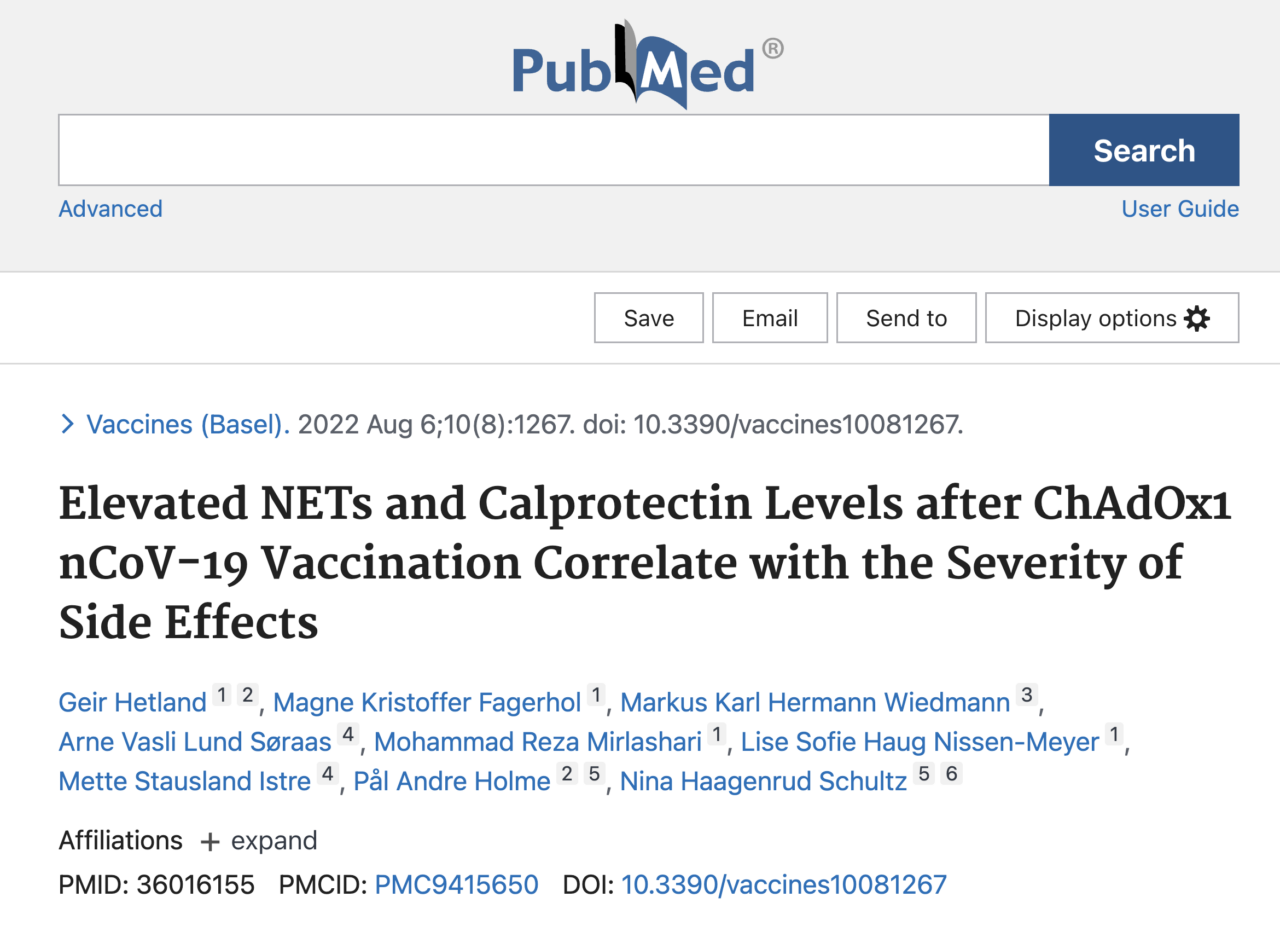Click the Save button
Viewport: 1280px width, 926px height.
point(648,318)
